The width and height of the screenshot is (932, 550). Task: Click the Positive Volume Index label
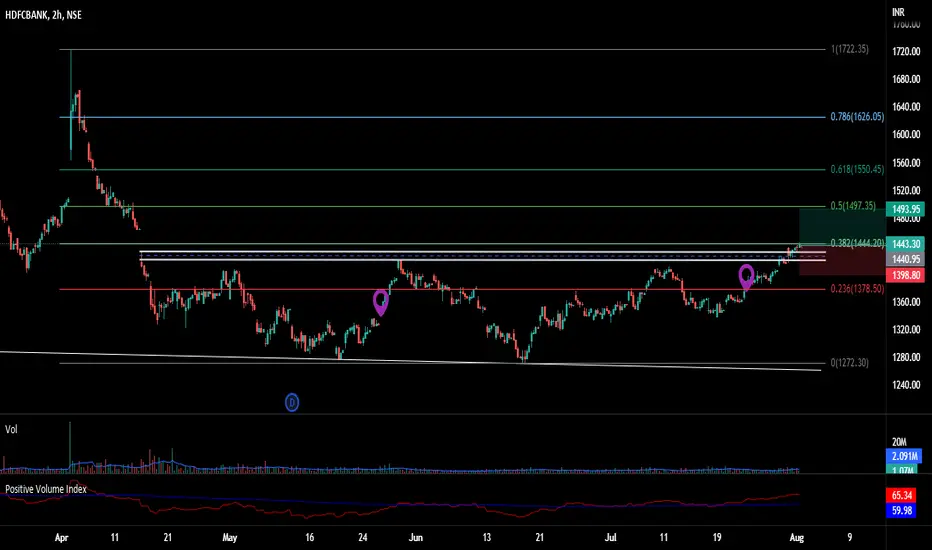[46, 489]
